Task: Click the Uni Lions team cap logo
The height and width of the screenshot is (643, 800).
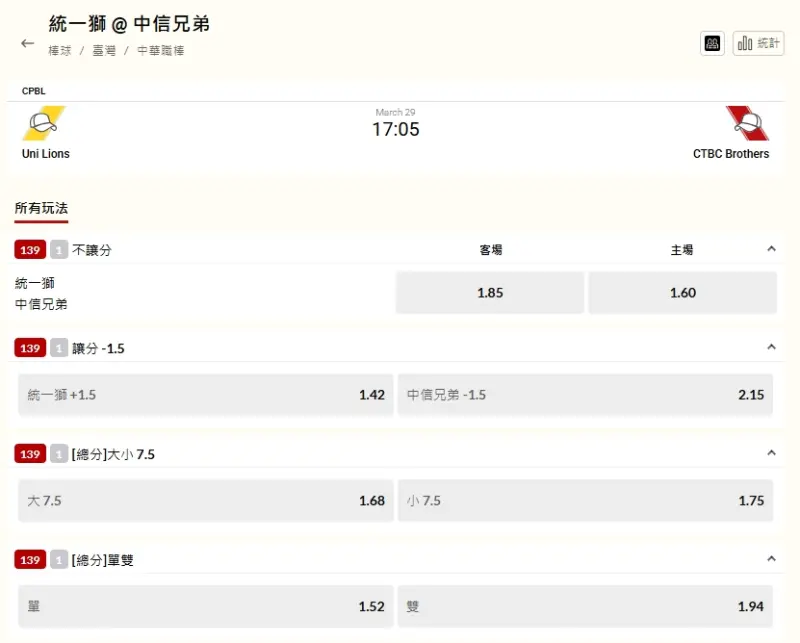Action: (44, 123)
